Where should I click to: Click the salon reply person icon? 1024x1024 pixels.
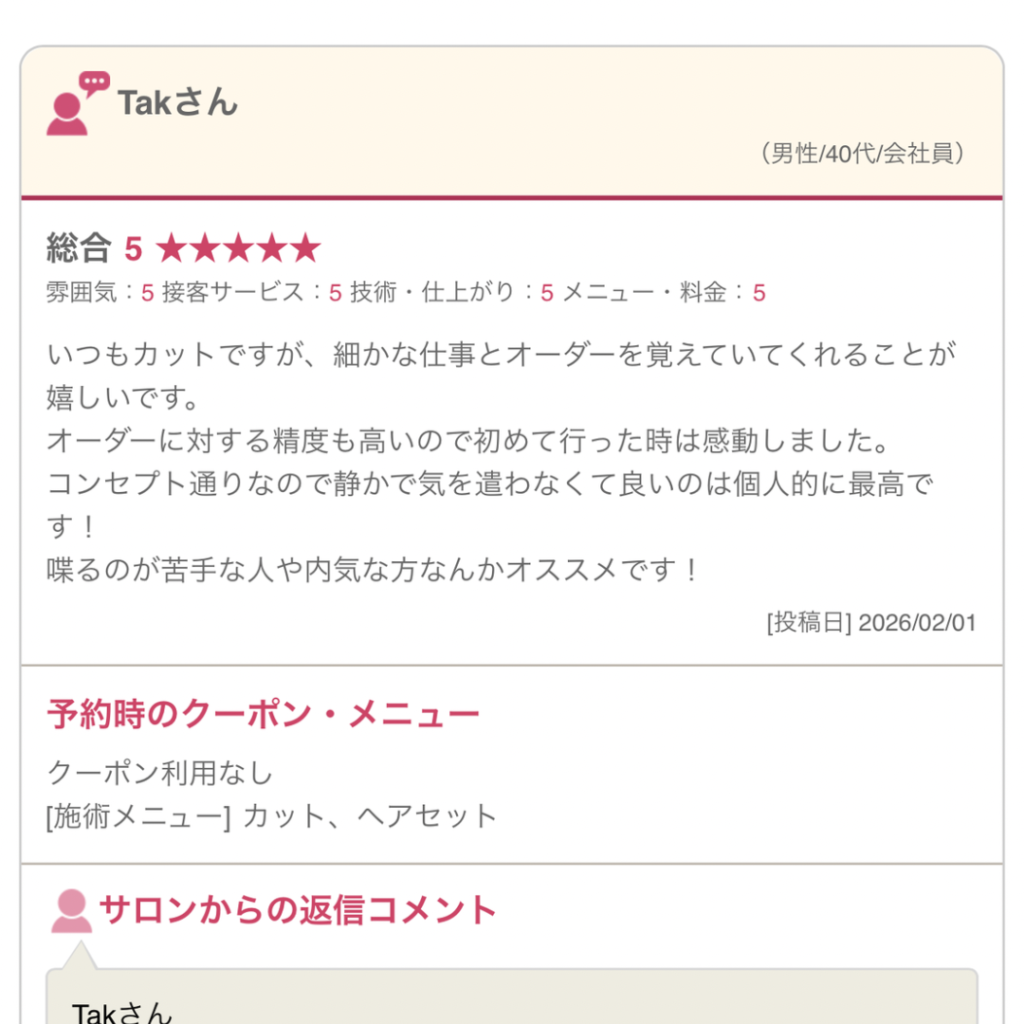point(71,911)
